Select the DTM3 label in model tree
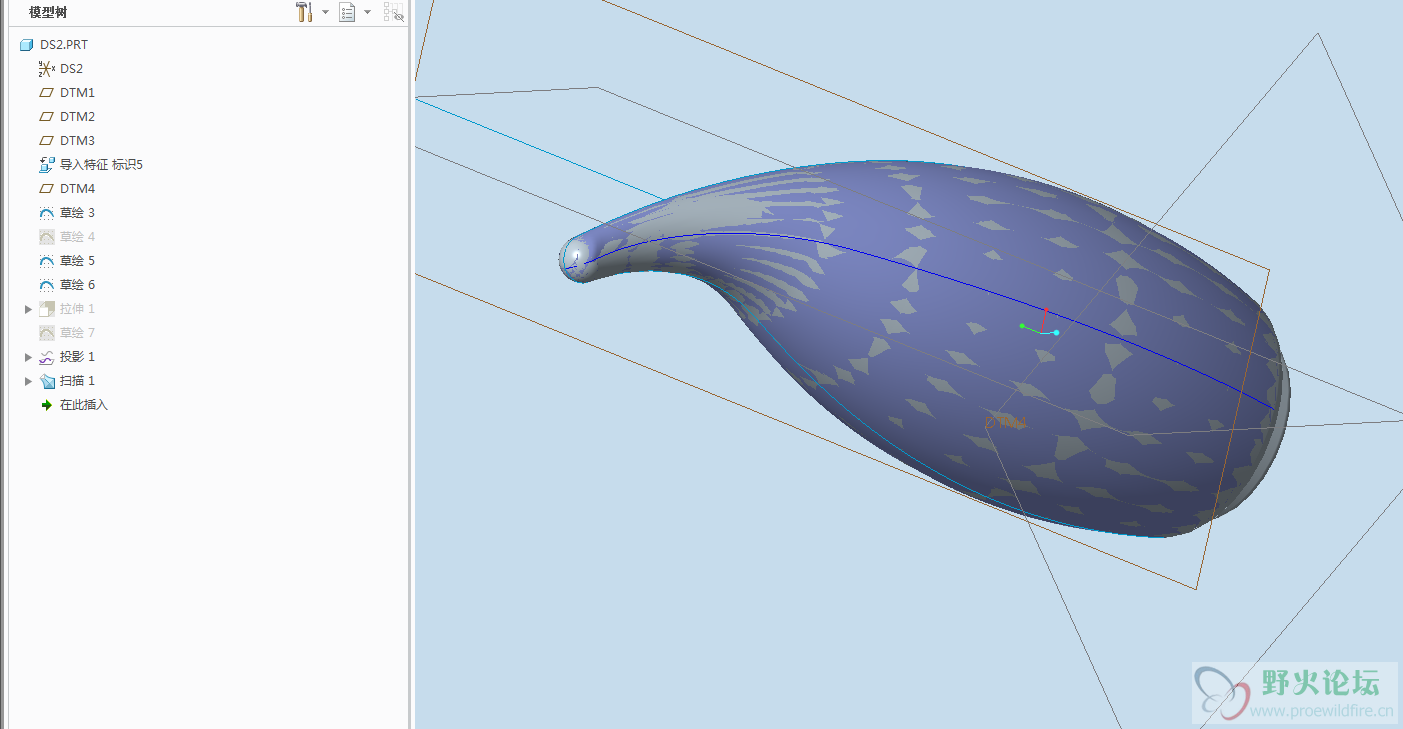 click(77, 141)
